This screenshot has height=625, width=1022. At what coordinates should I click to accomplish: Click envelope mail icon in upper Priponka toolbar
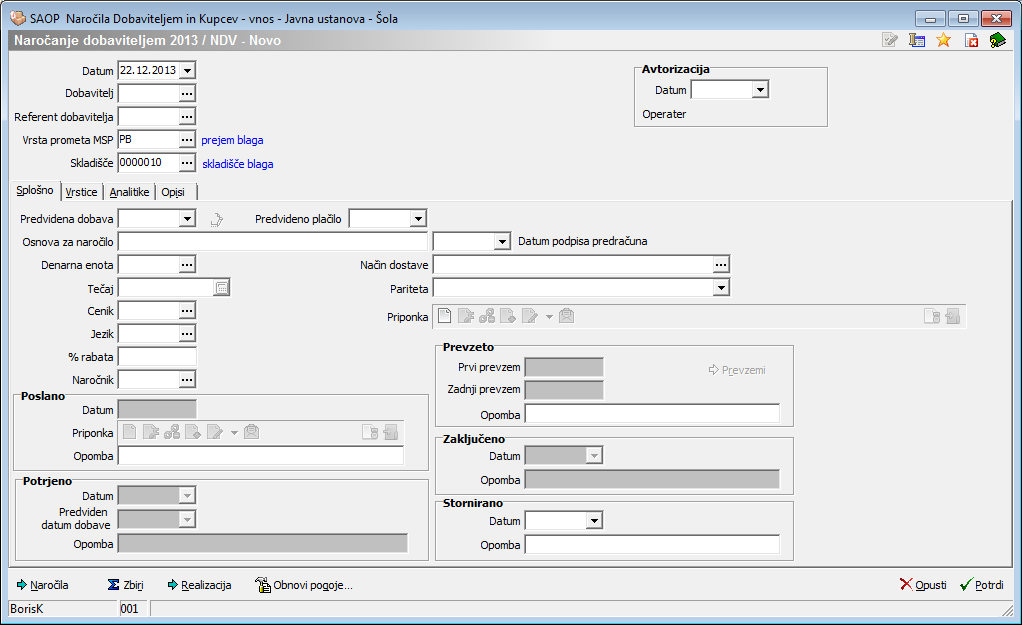pyautogui.click(x=566, y=316)
